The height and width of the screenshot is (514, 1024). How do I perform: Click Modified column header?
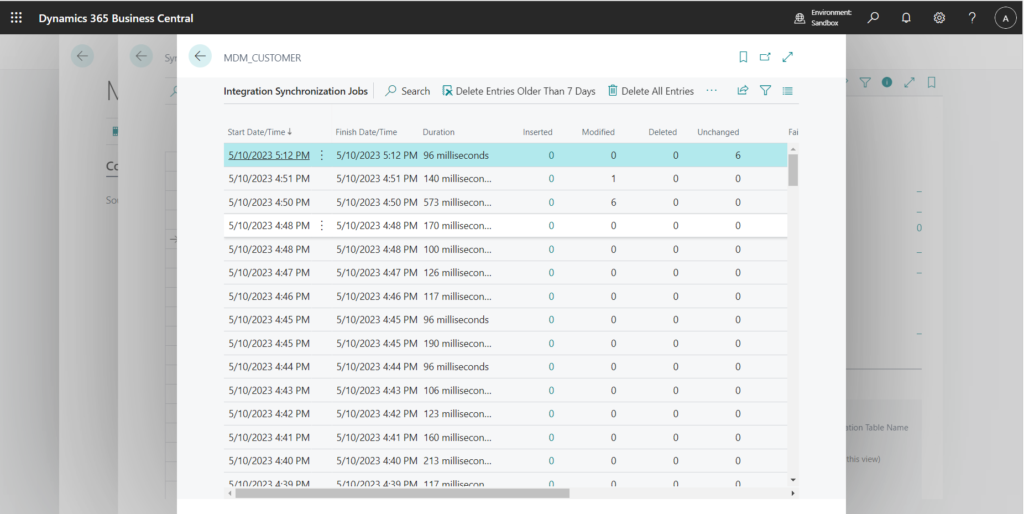[x=598, y=132]
